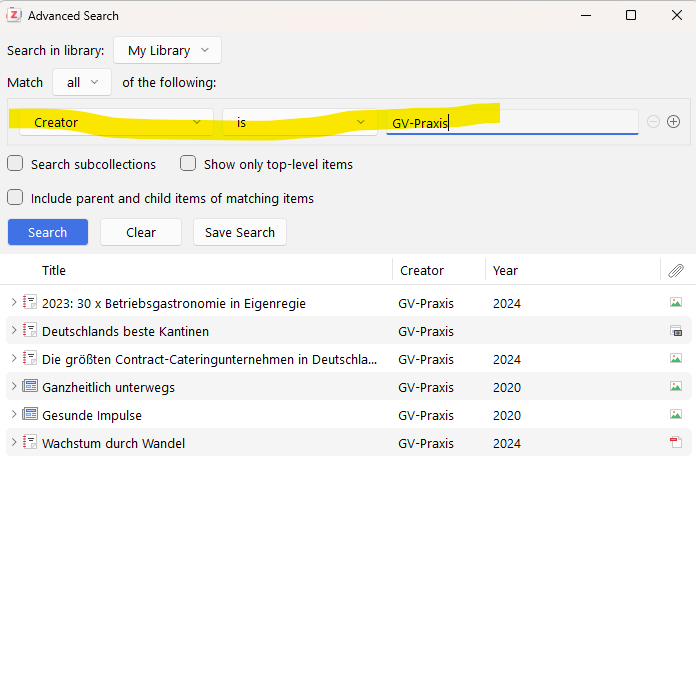Click the remove search condition minus icon
This screenshot has height=677, width=696.
[653, 122]
